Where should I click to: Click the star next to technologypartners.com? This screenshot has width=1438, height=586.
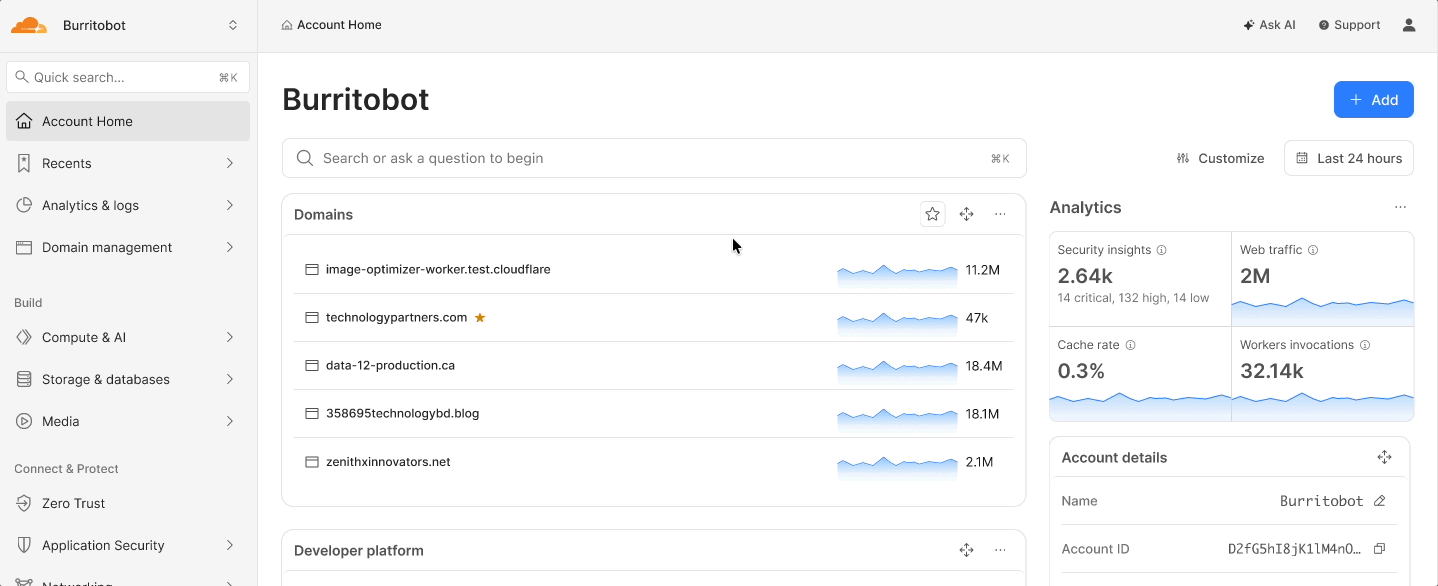480,318
